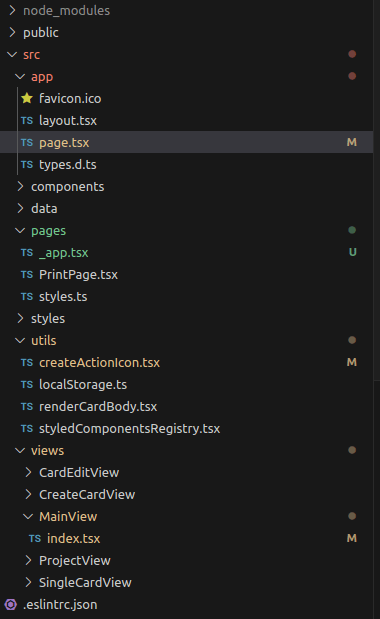Click the M status badge on page.tsx

click(x=352, y=142)
